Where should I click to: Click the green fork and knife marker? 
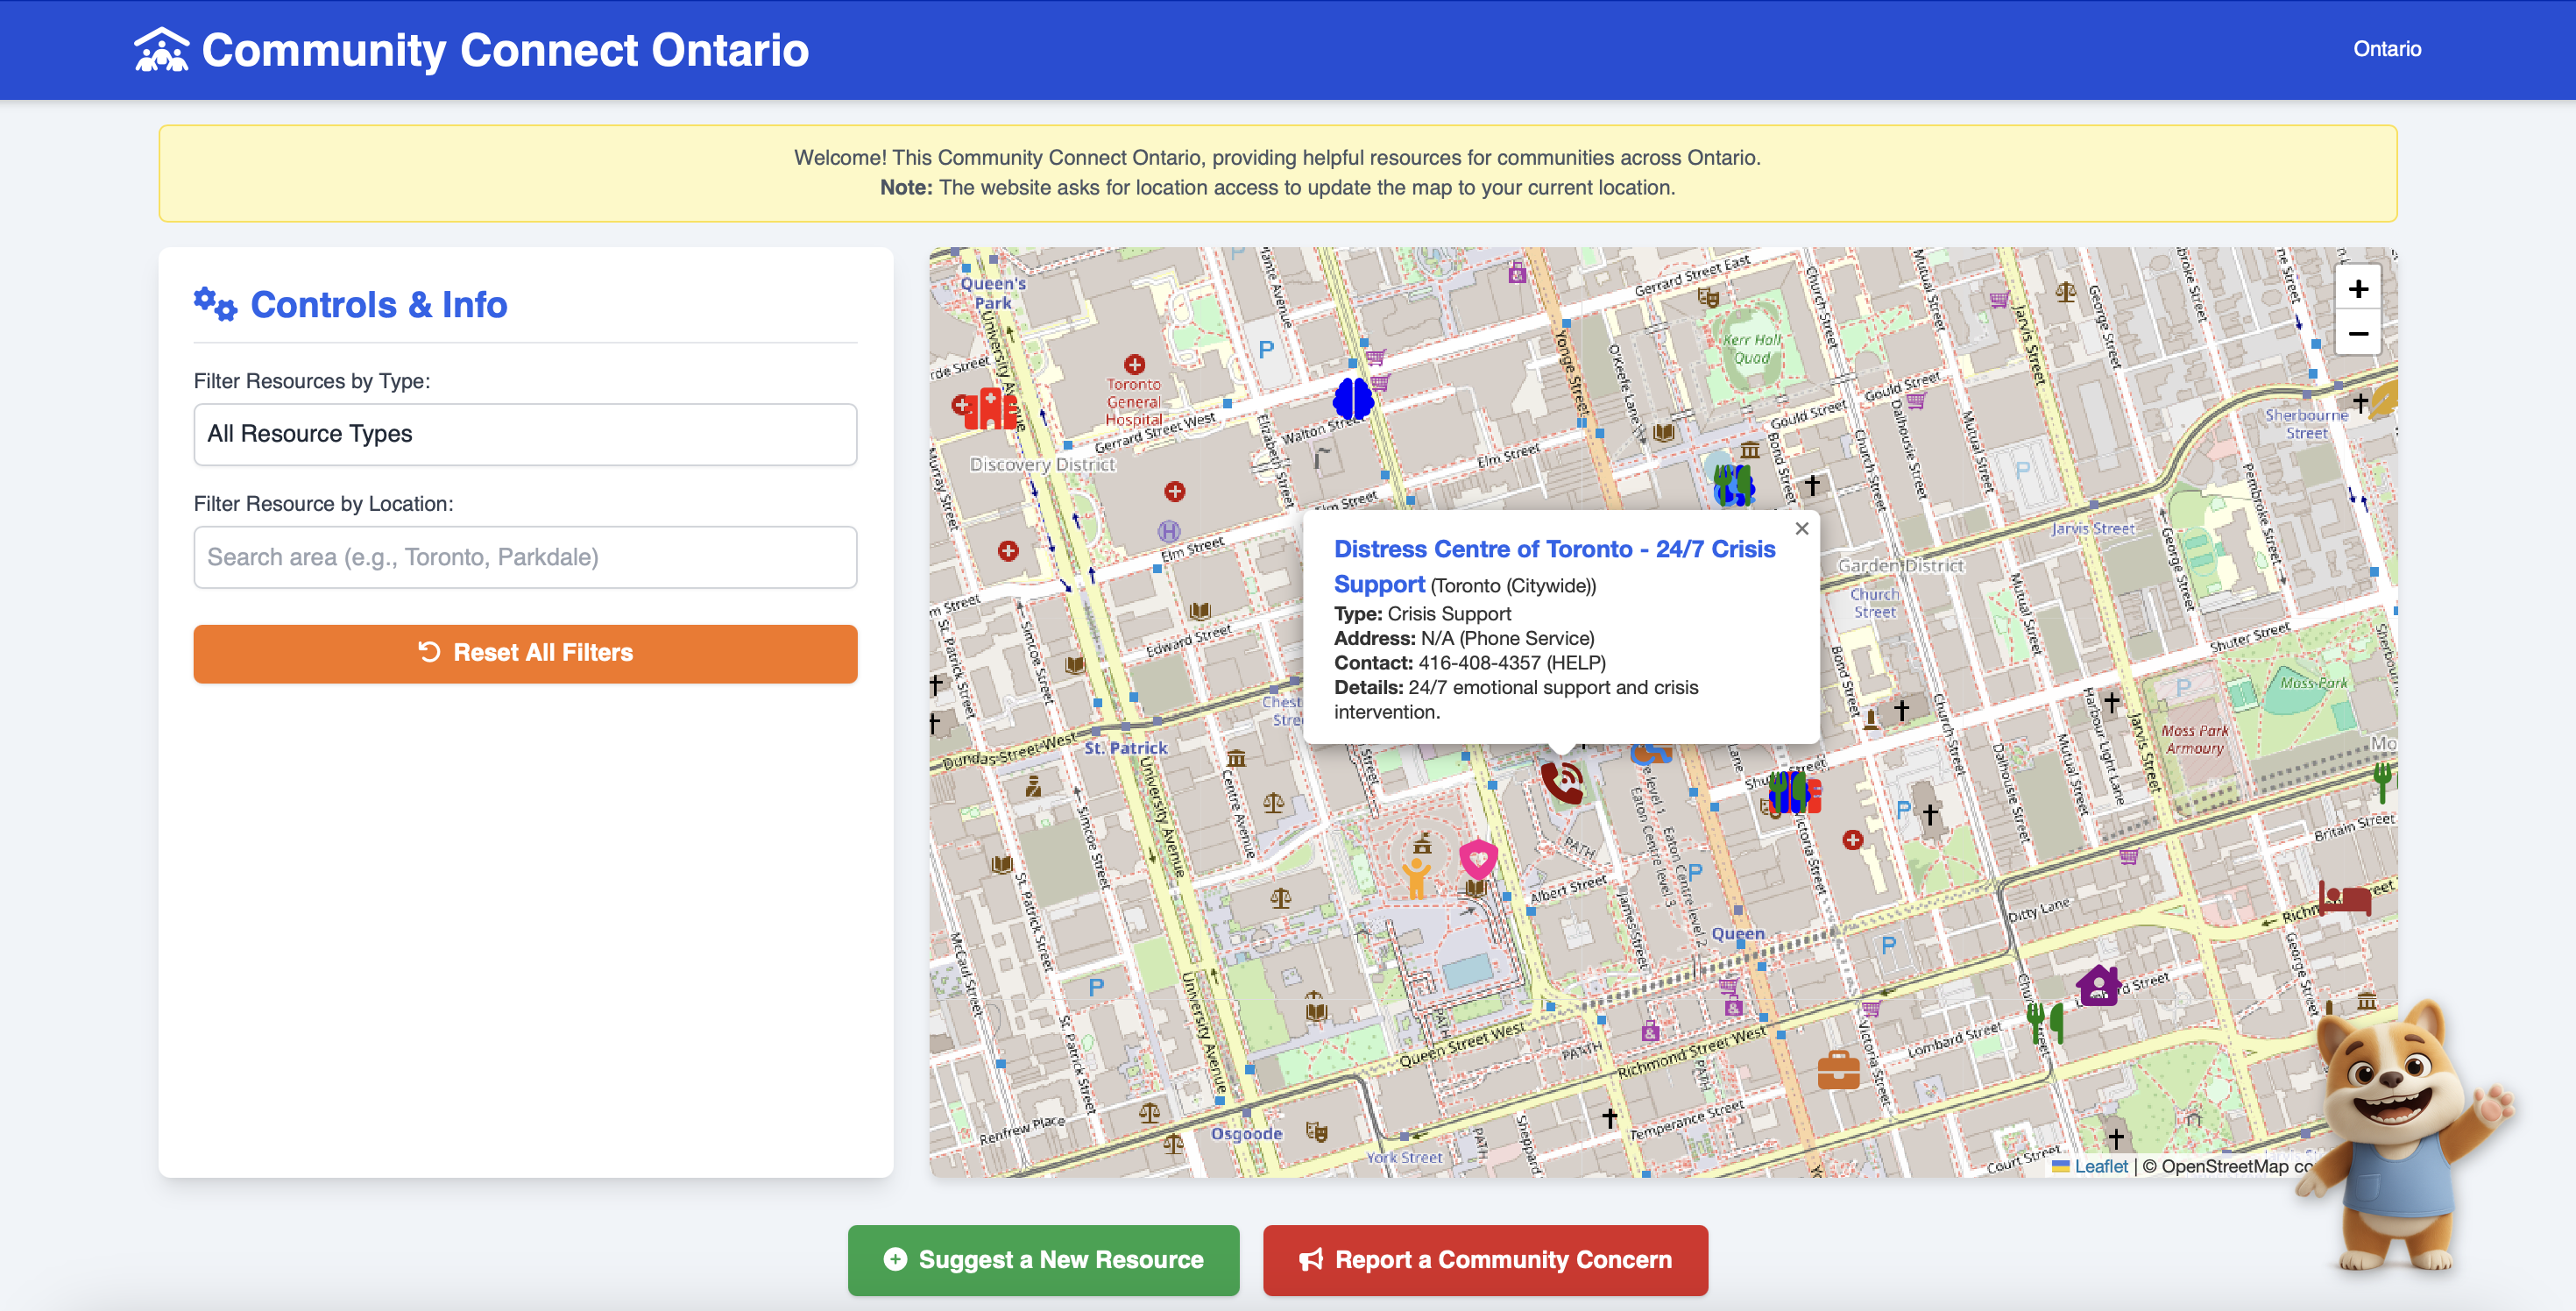(x=2044, y=1022)
